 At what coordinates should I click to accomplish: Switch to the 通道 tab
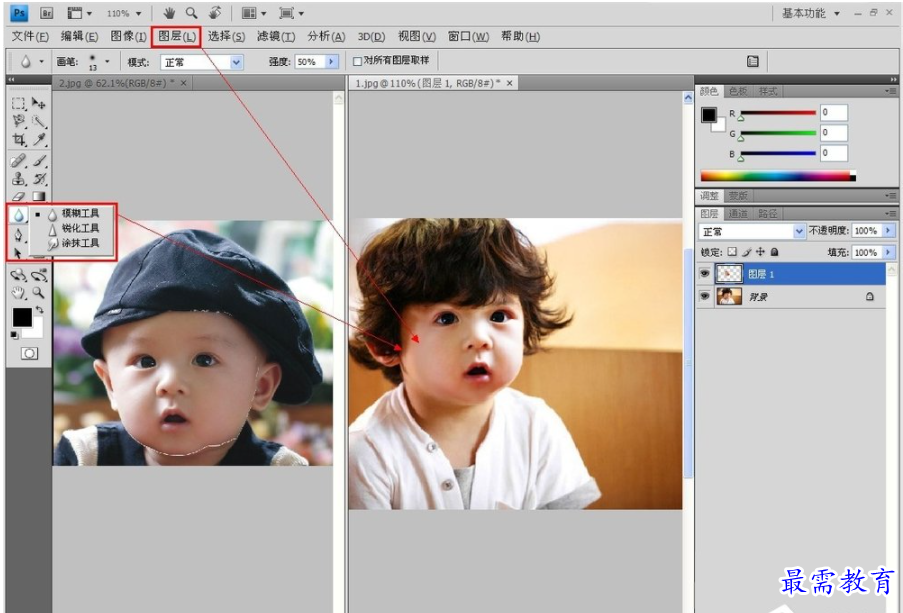point(738,214)
